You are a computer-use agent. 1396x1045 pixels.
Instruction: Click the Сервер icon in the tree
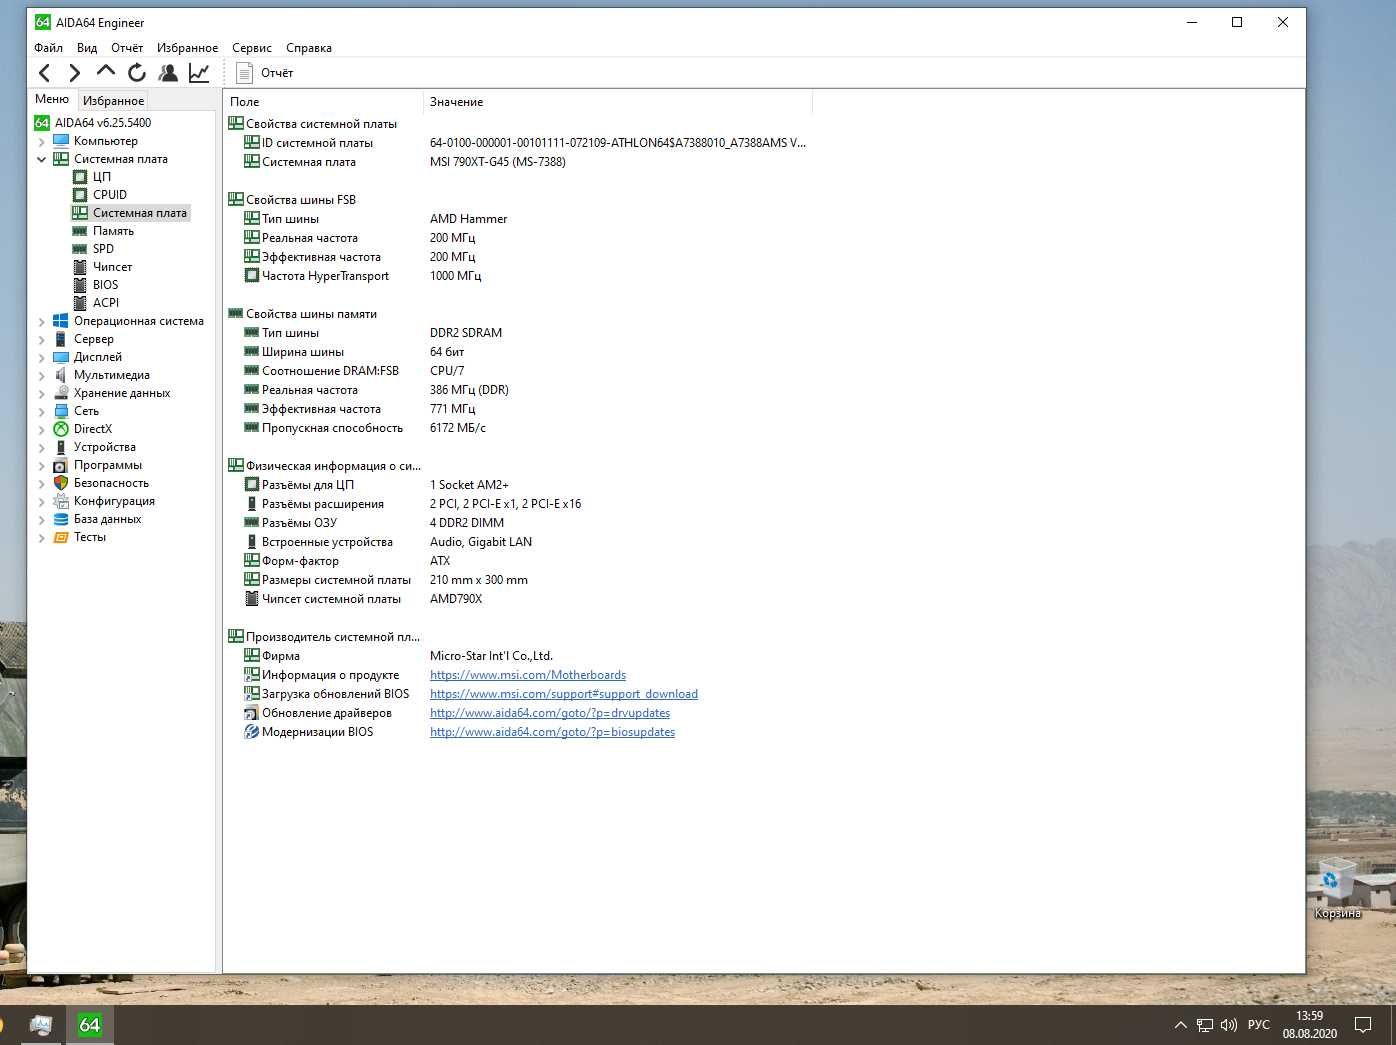coord(61,339)
